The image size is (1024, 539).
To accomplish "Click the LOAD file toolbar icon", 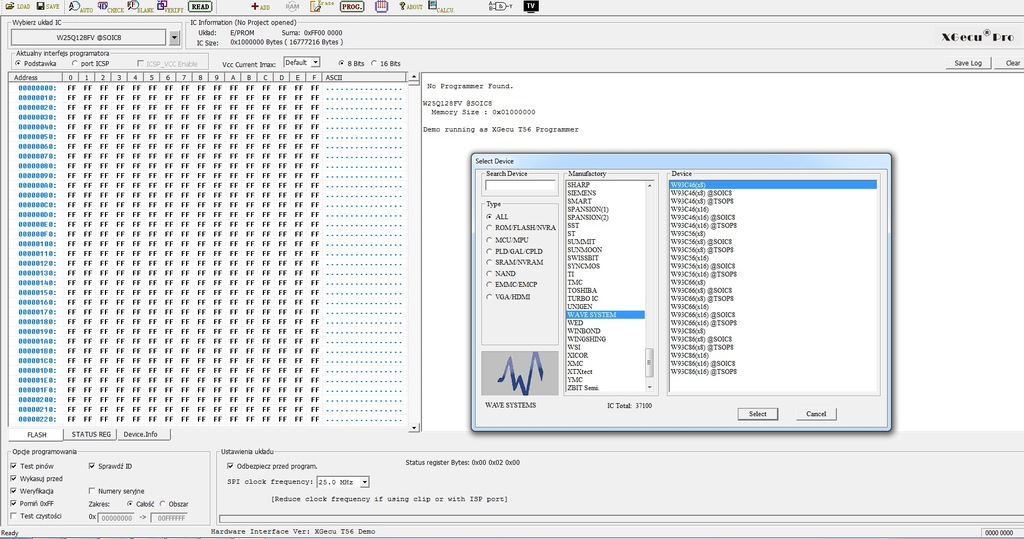I will [17, 6].
